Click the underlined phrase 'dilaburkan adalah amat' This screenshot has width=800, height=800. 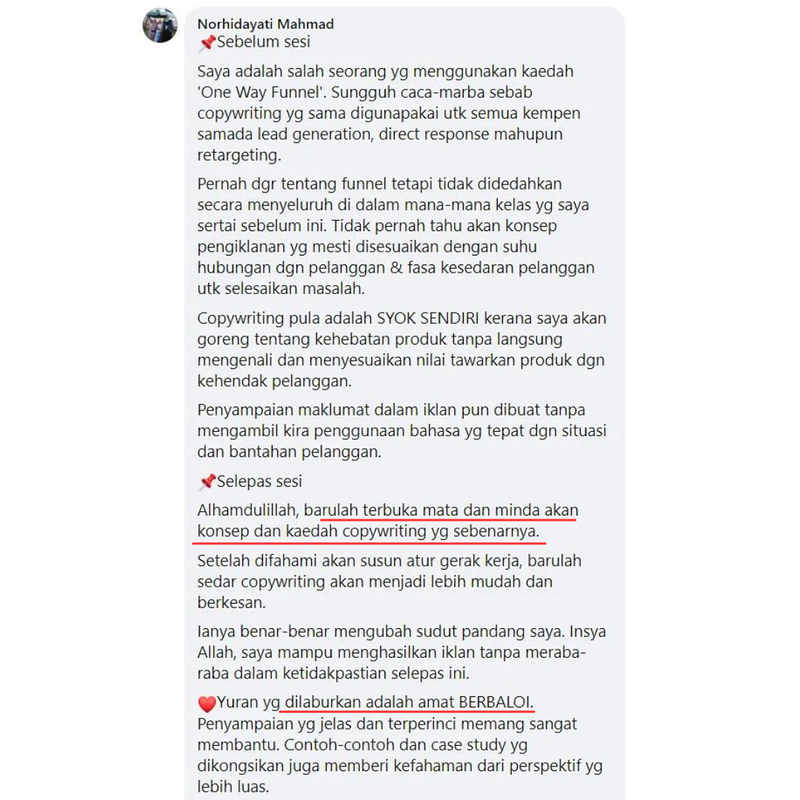click(x=369, y=703)
